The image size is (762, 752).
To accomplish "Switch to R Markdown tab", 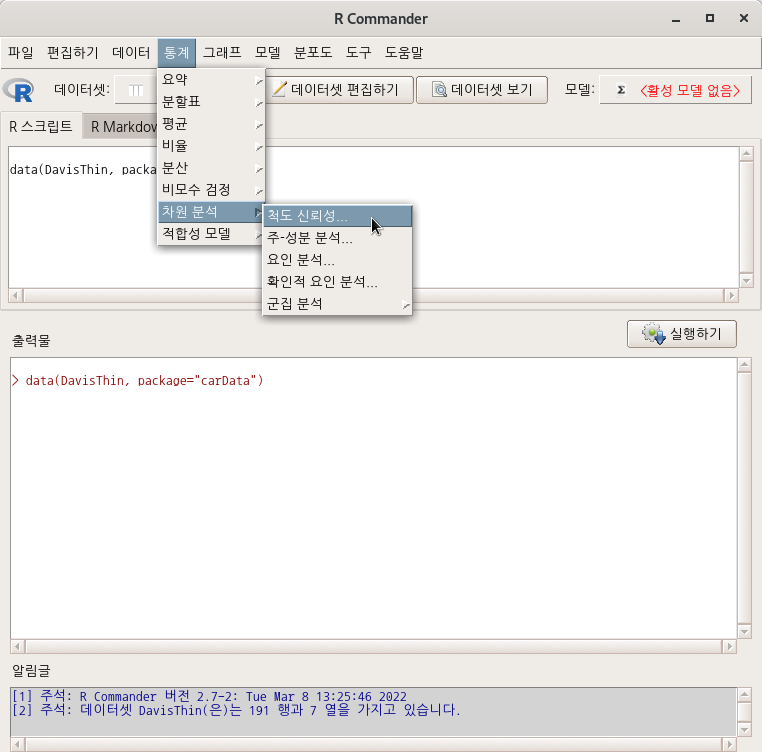I will pyautogui.click(x=121, y=127).
